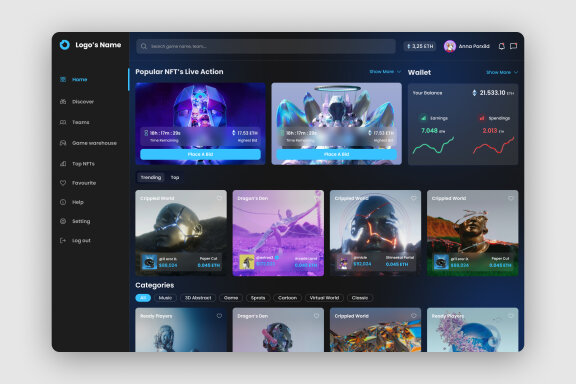The height and width of the screenshot is (384, 576).
Task: Open the chat messages icon
Action: point(514,46)
